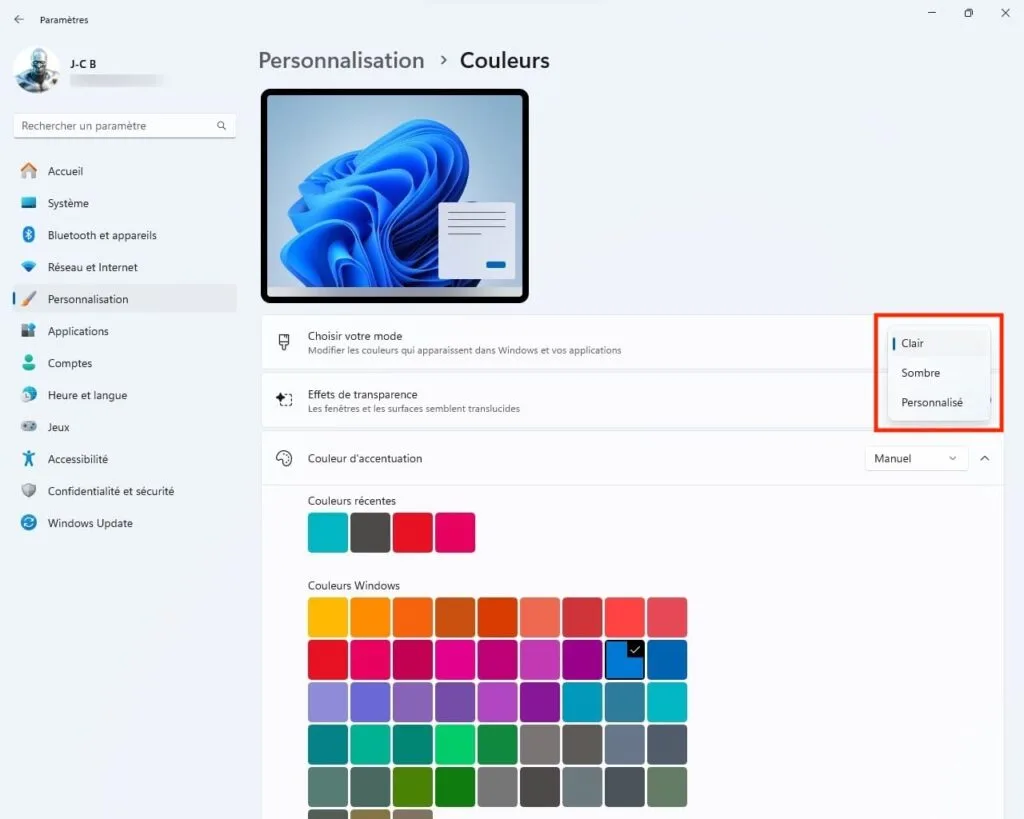Choose the yellow gold Windows color
This screenshot has height=819, width=1024.
tap(328, 617)
